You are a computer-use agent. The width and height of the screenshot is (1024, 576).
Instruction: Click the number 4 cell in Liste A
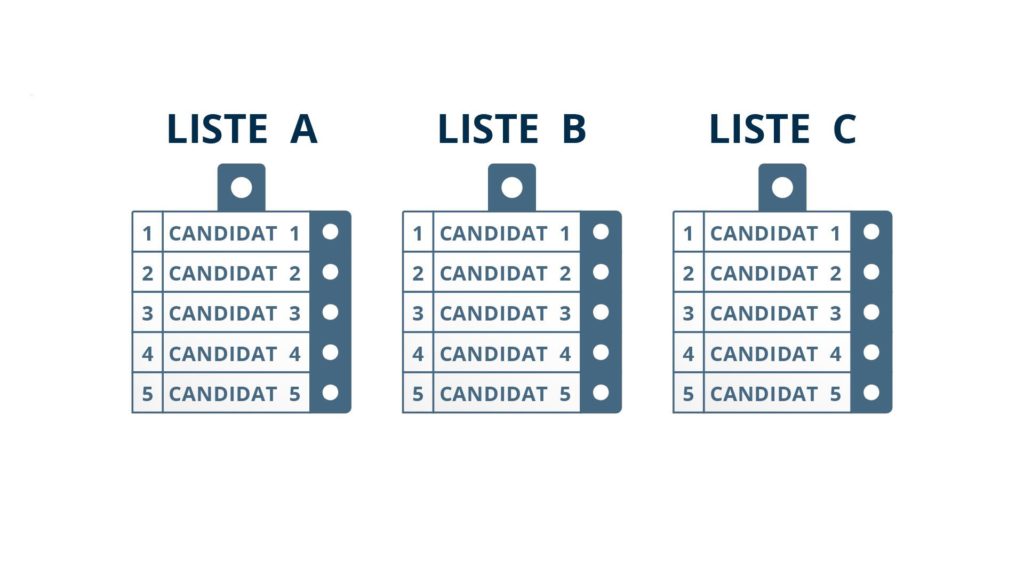tap(147, 353)
